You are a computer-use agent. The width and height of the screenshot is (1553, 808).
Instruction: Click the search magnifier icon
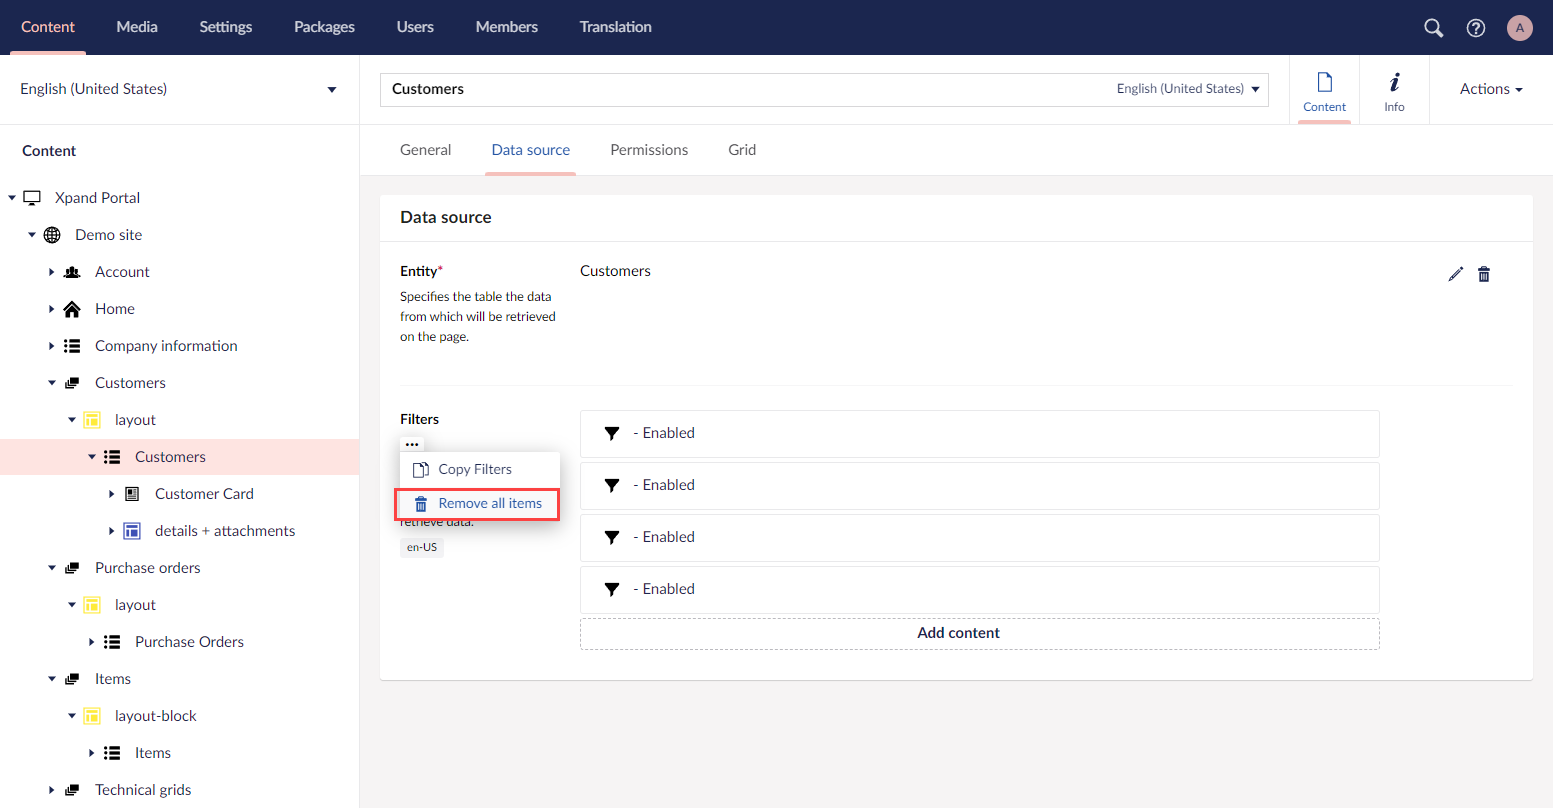(1433, 28)
